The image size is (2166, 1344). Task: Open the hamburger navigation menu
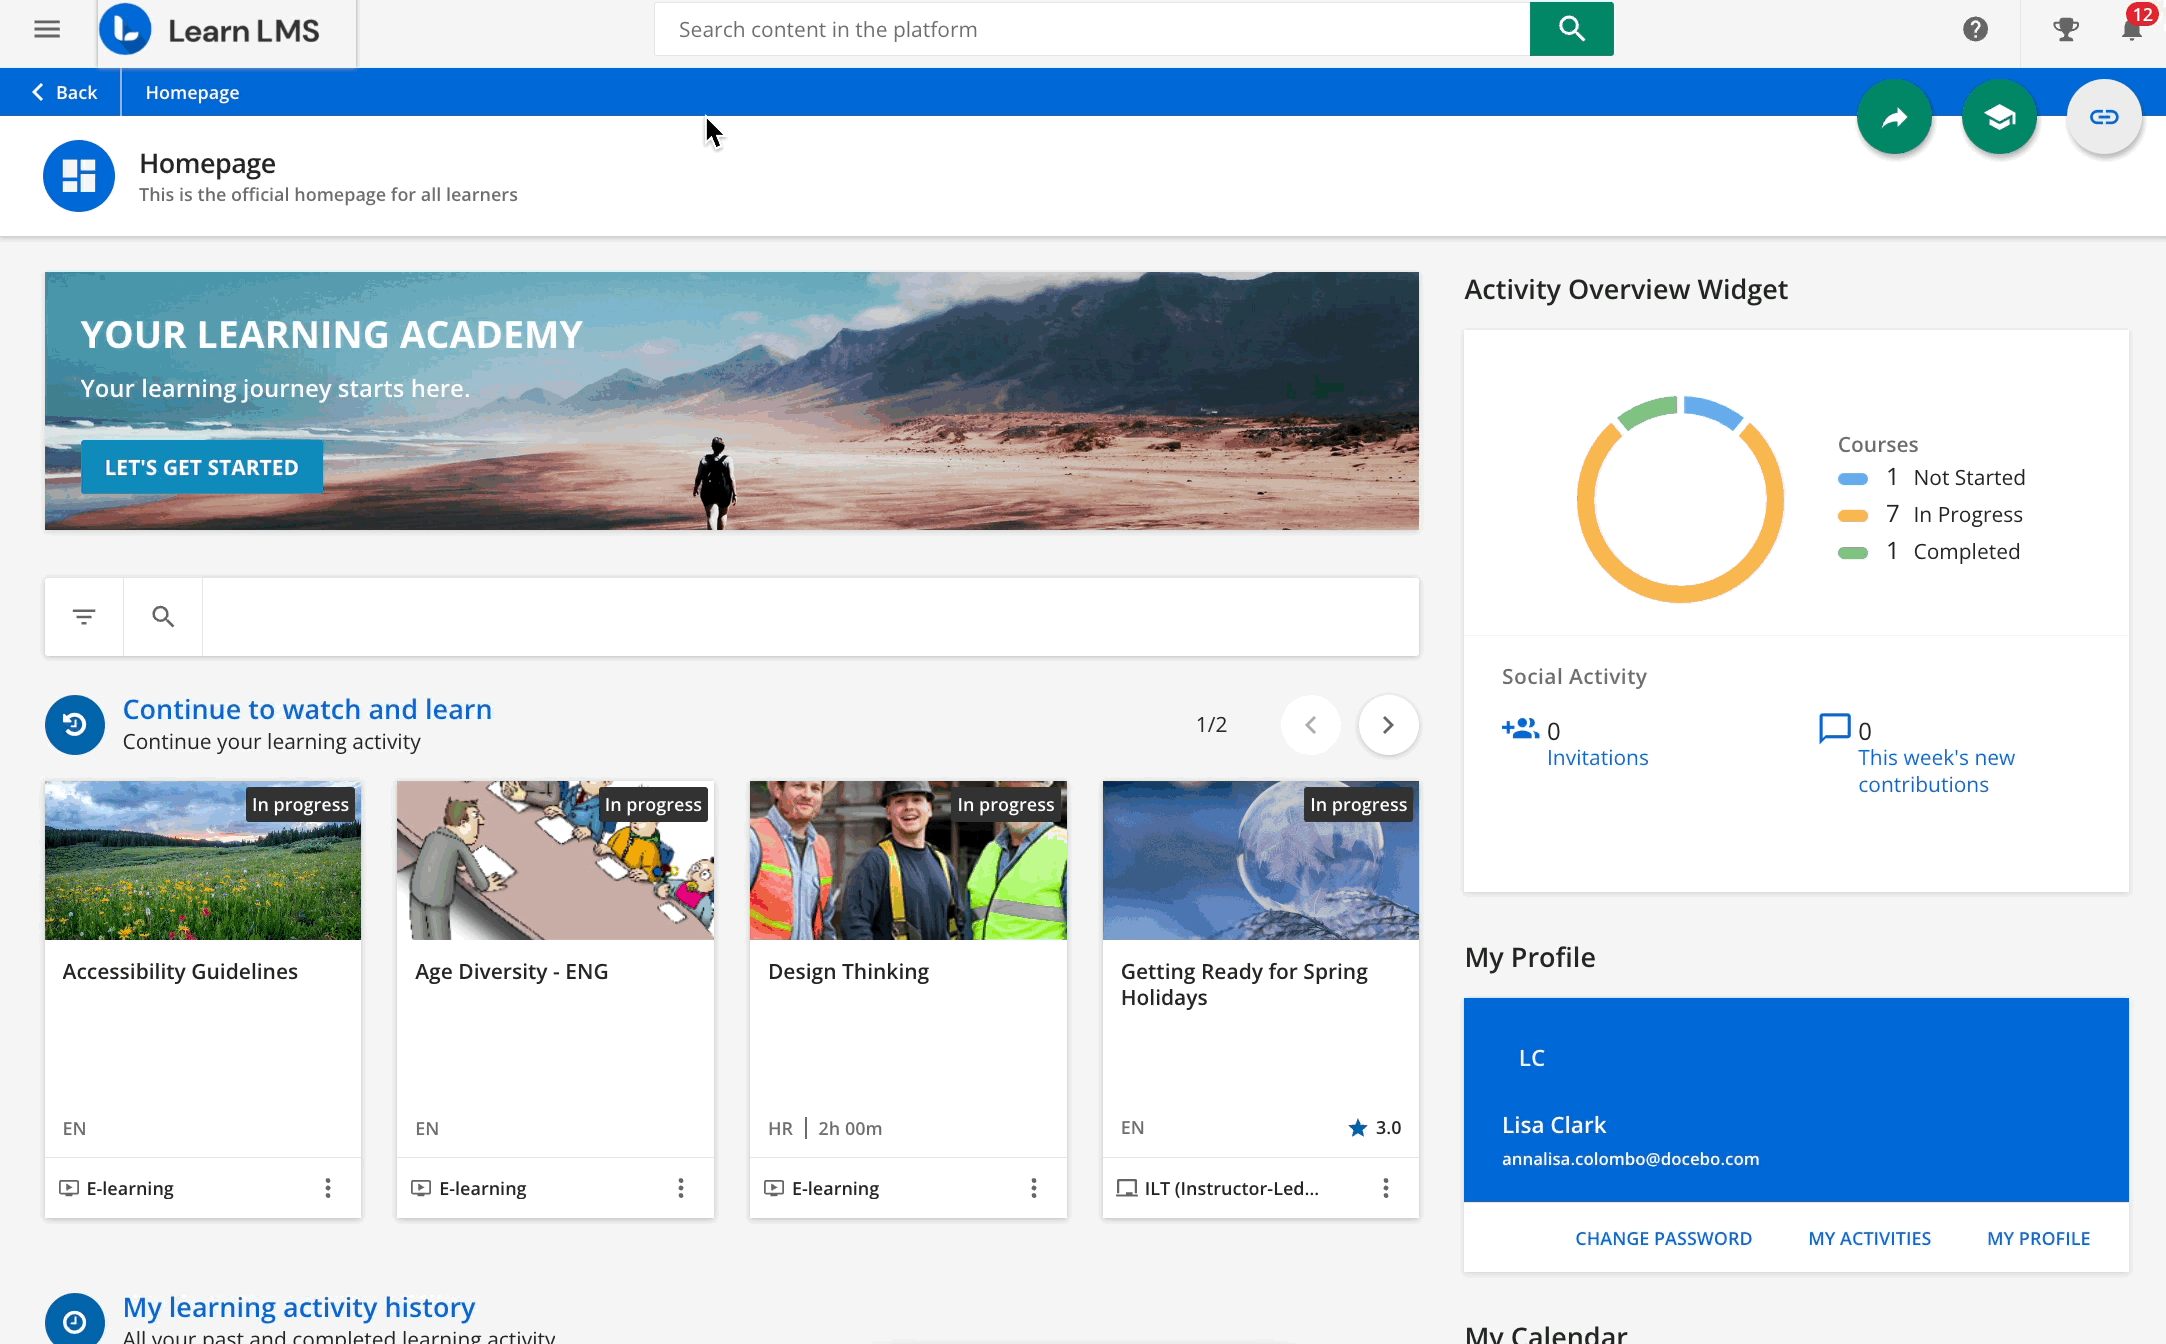point(47,29)
